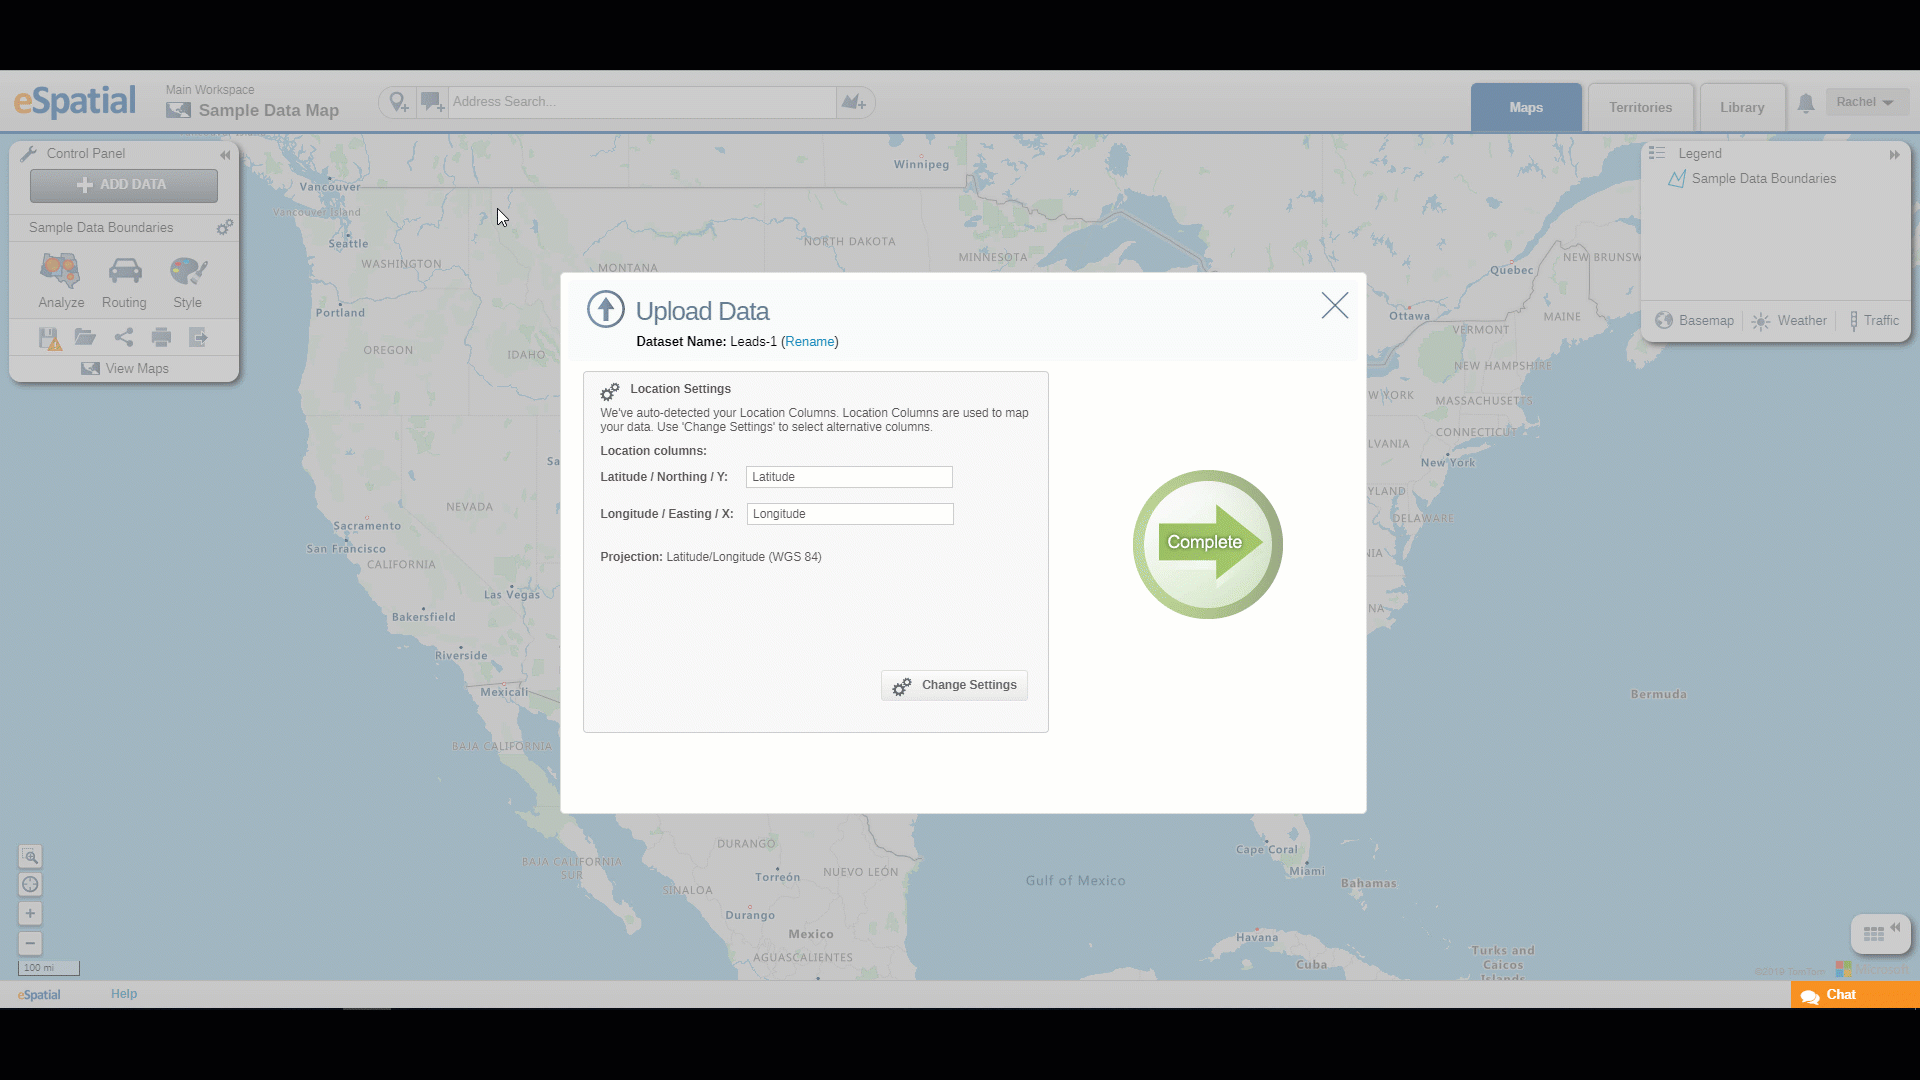Click the ADD DATA button

[124, 185]
